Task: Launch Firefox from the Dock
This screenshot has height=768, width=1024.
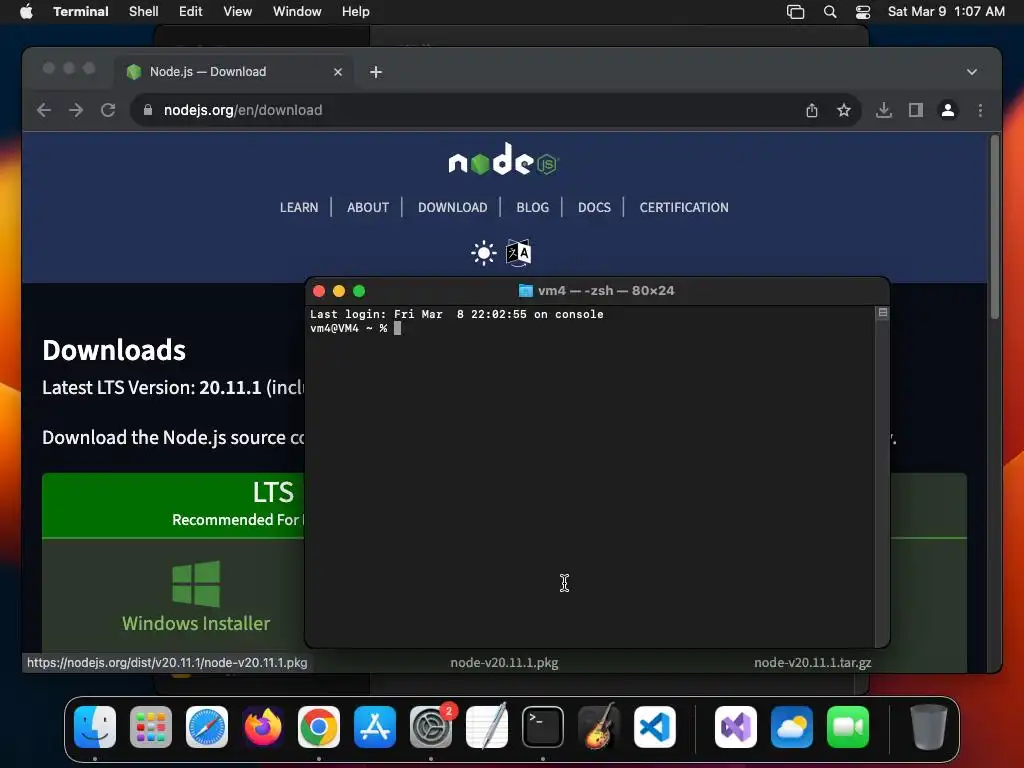Action: [263, 727]
